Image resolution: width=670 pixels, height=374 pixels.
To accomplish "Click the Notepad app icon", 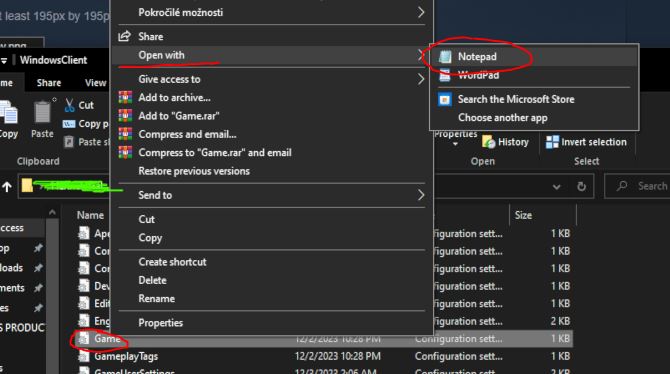I will click(x=445, y=56).
